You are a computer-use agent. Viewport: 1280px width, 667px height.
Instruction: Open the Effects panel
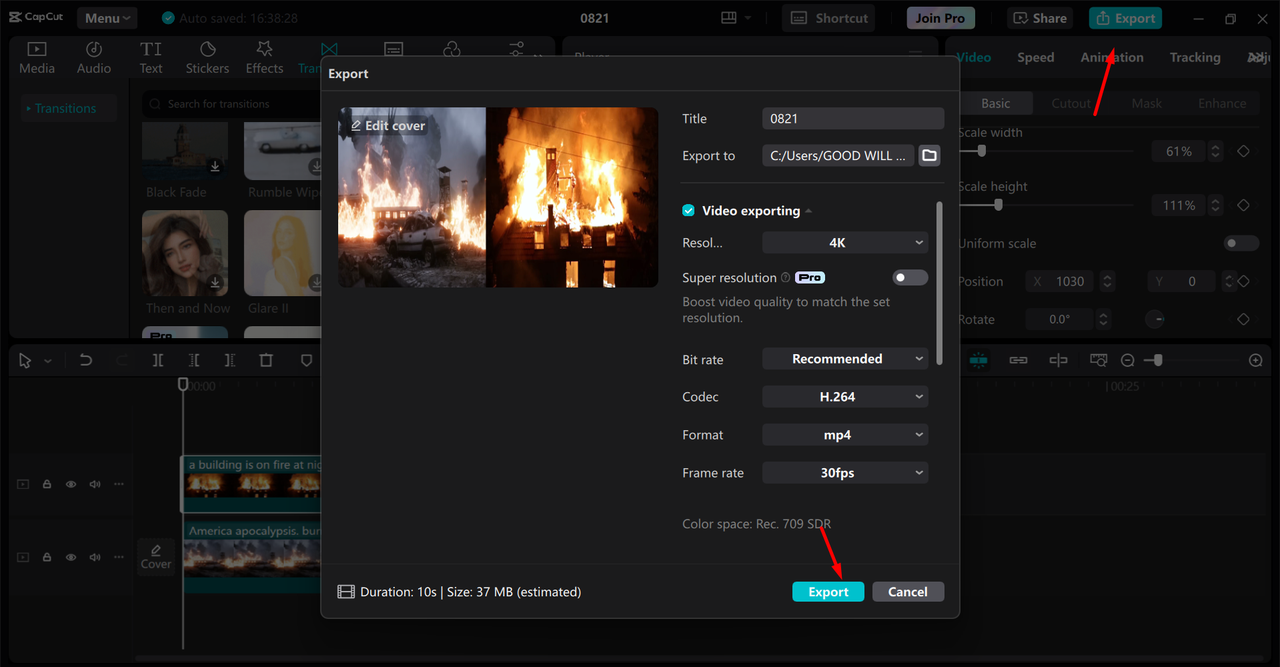point(264,58)
